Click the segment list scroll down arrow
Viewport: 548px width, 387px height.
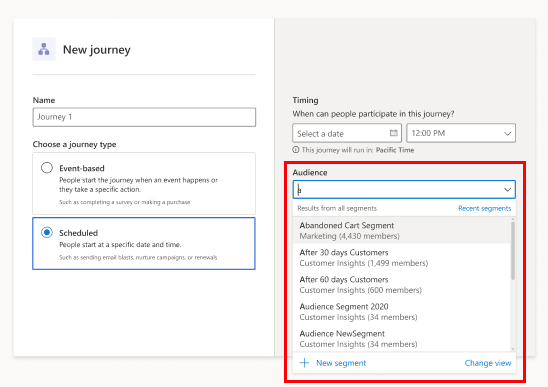click(x=513, y=349)
